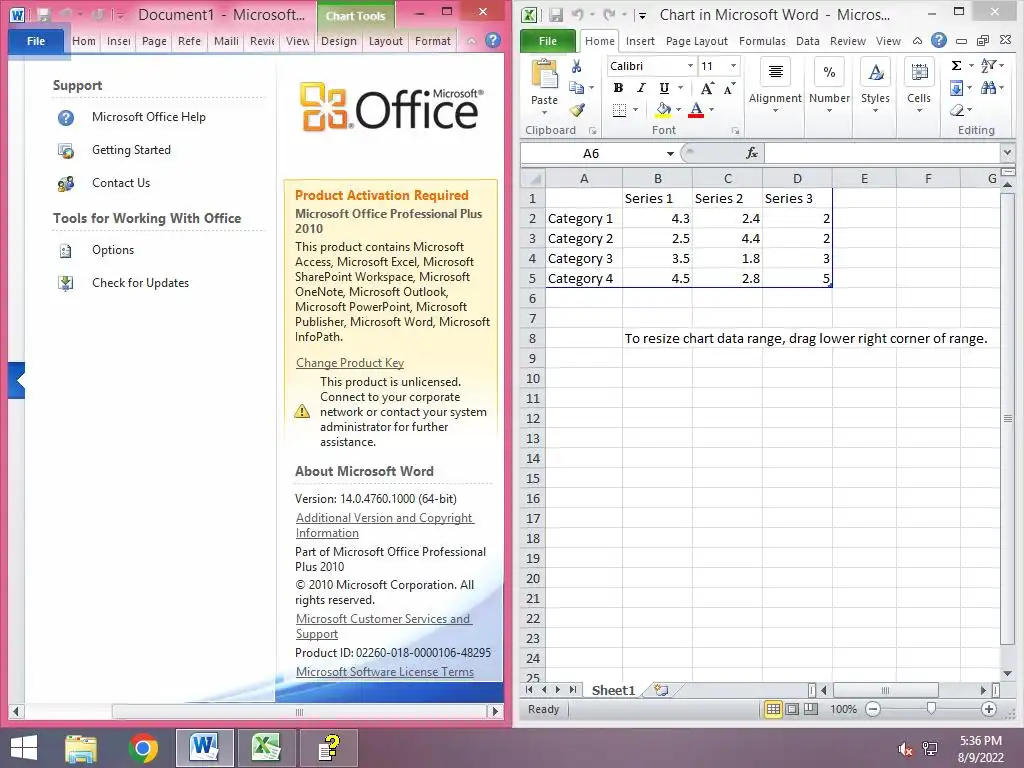The height and width of the screenshot is (768, 1024).
Task: Open Microsoft Software License Terms link
Action: point(385,671)
